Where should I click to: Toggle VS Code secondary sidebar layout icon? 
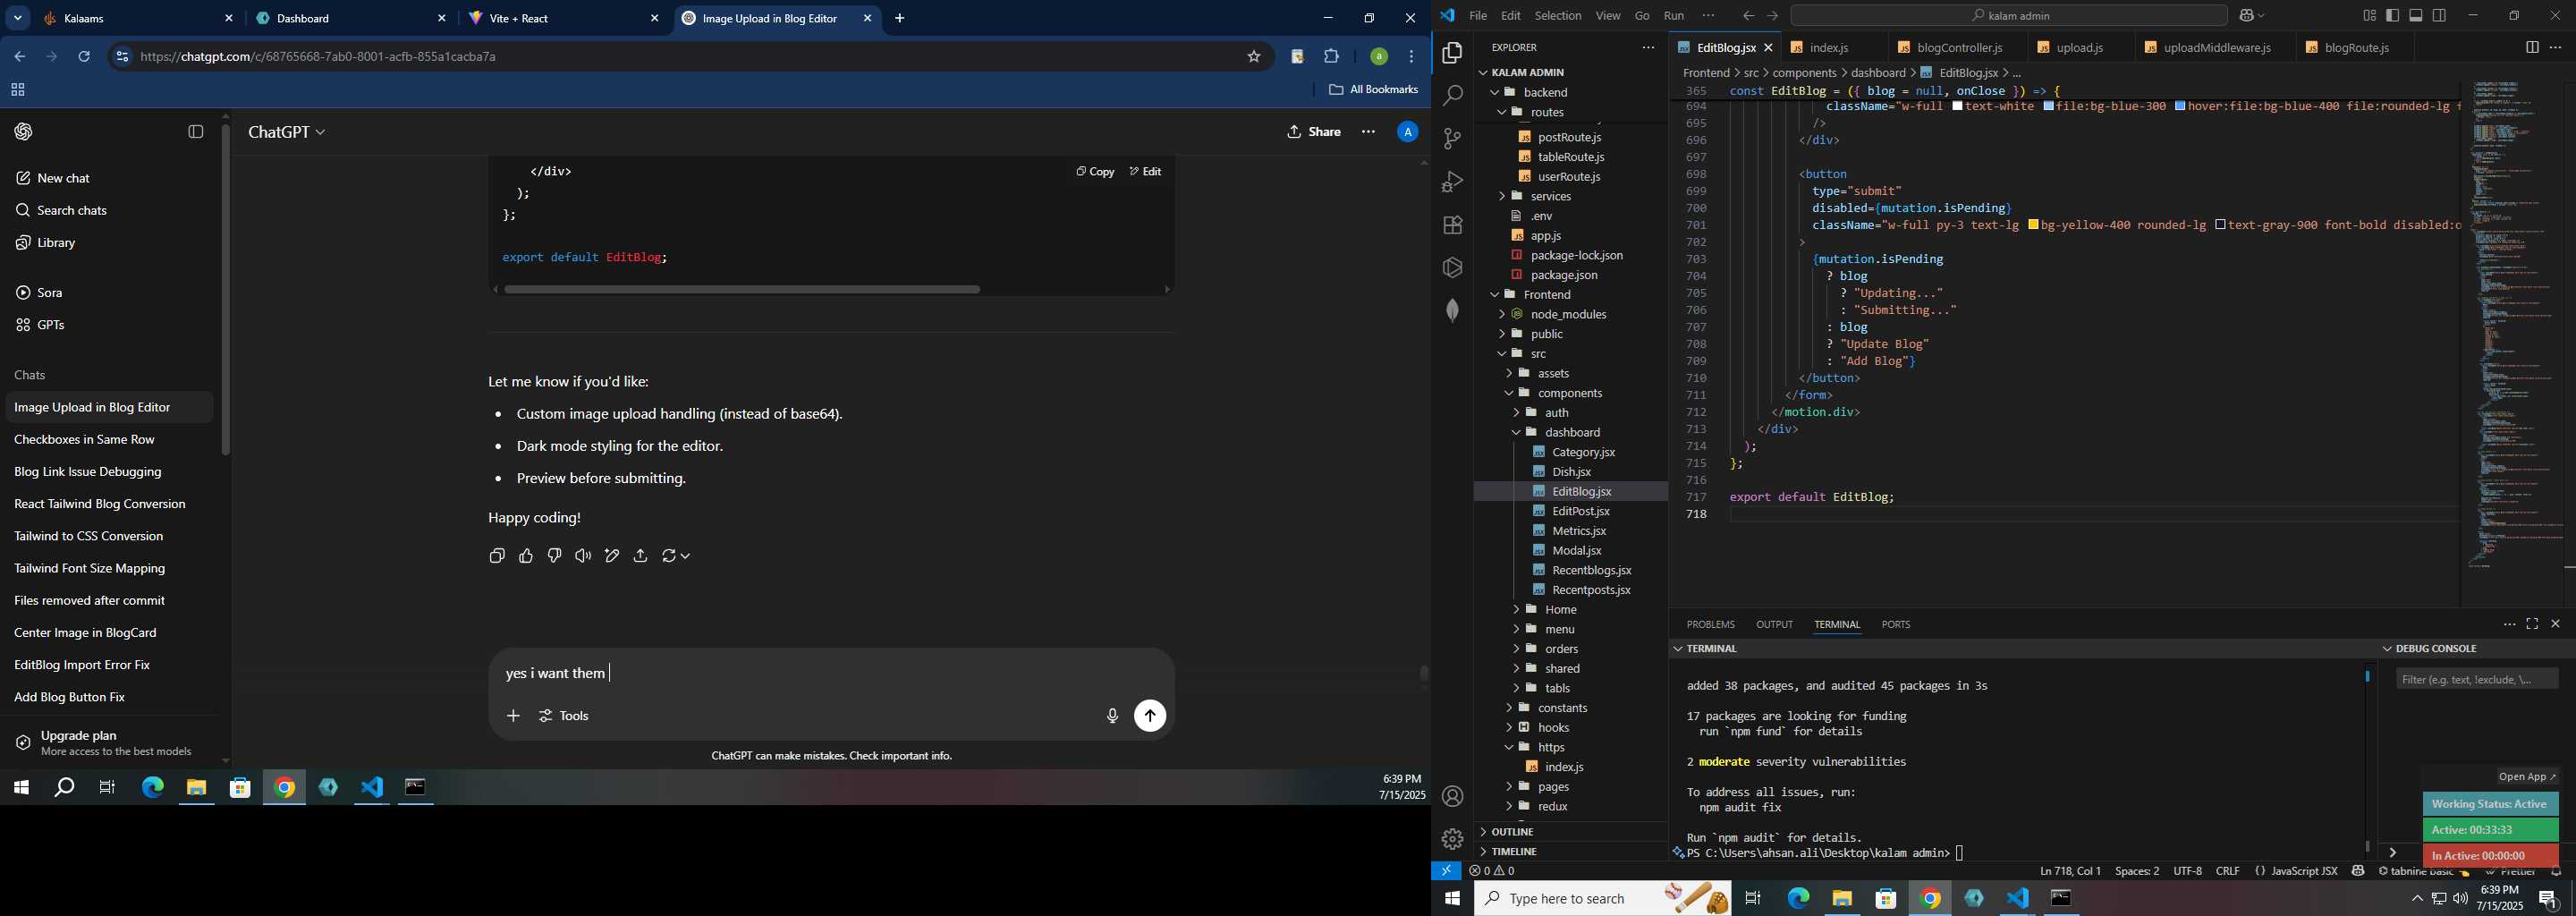tap(2439, 15)
